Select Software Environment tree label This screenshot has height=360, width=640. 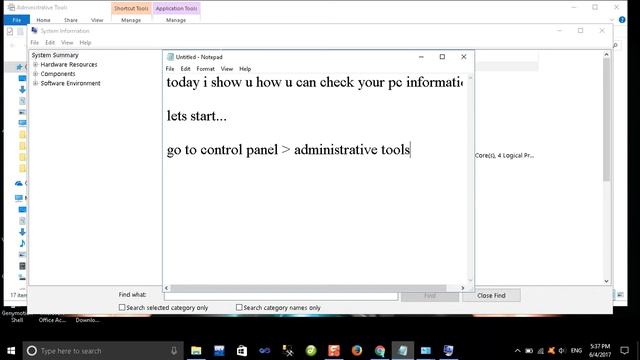click(70, 83)
